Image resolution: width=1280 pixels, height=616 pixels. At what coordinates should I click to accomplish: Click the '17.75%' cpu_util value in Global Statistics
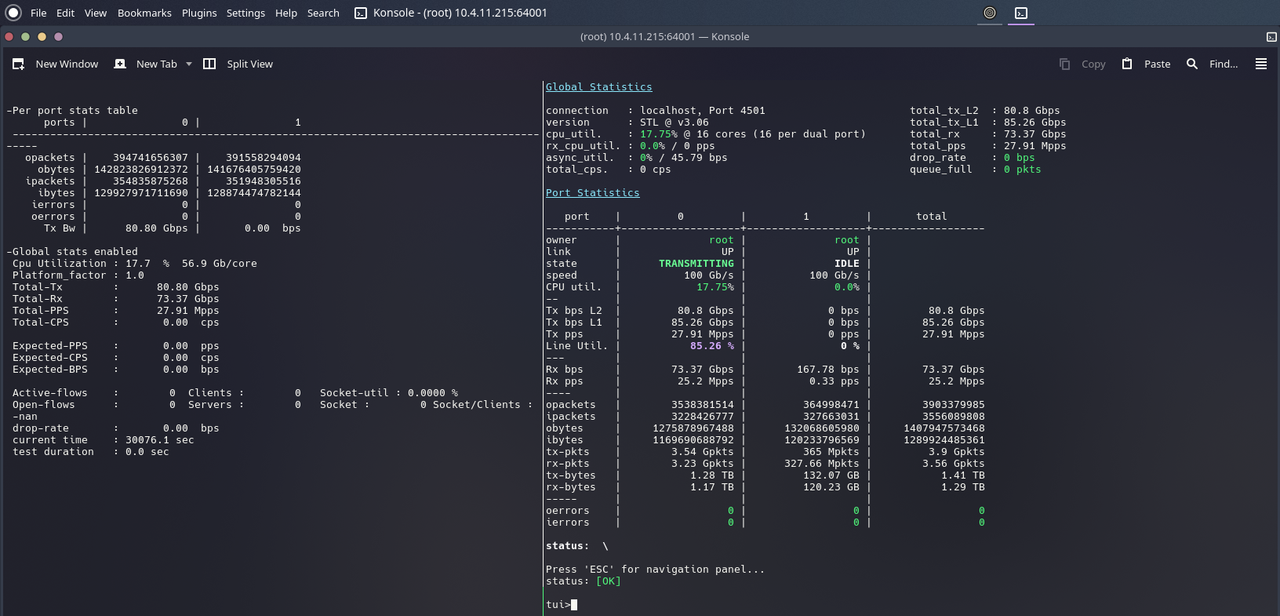[658, 134]
